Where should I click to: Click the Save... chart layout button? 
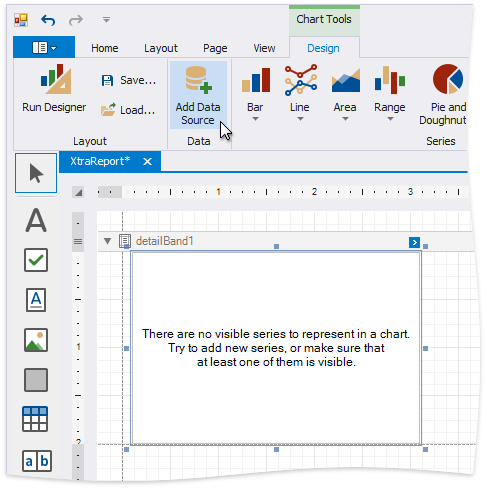pos(129,80)
